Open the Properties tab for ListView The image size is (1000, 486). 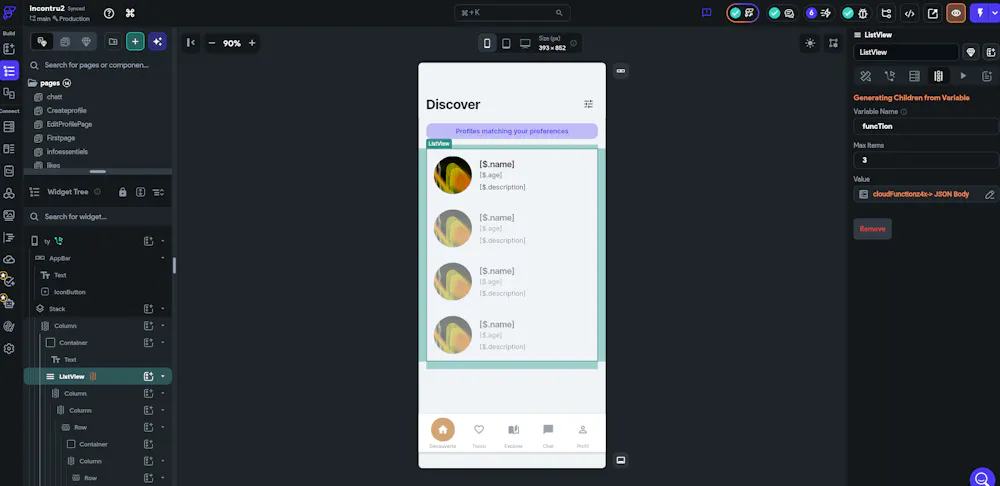click(865, 76)
